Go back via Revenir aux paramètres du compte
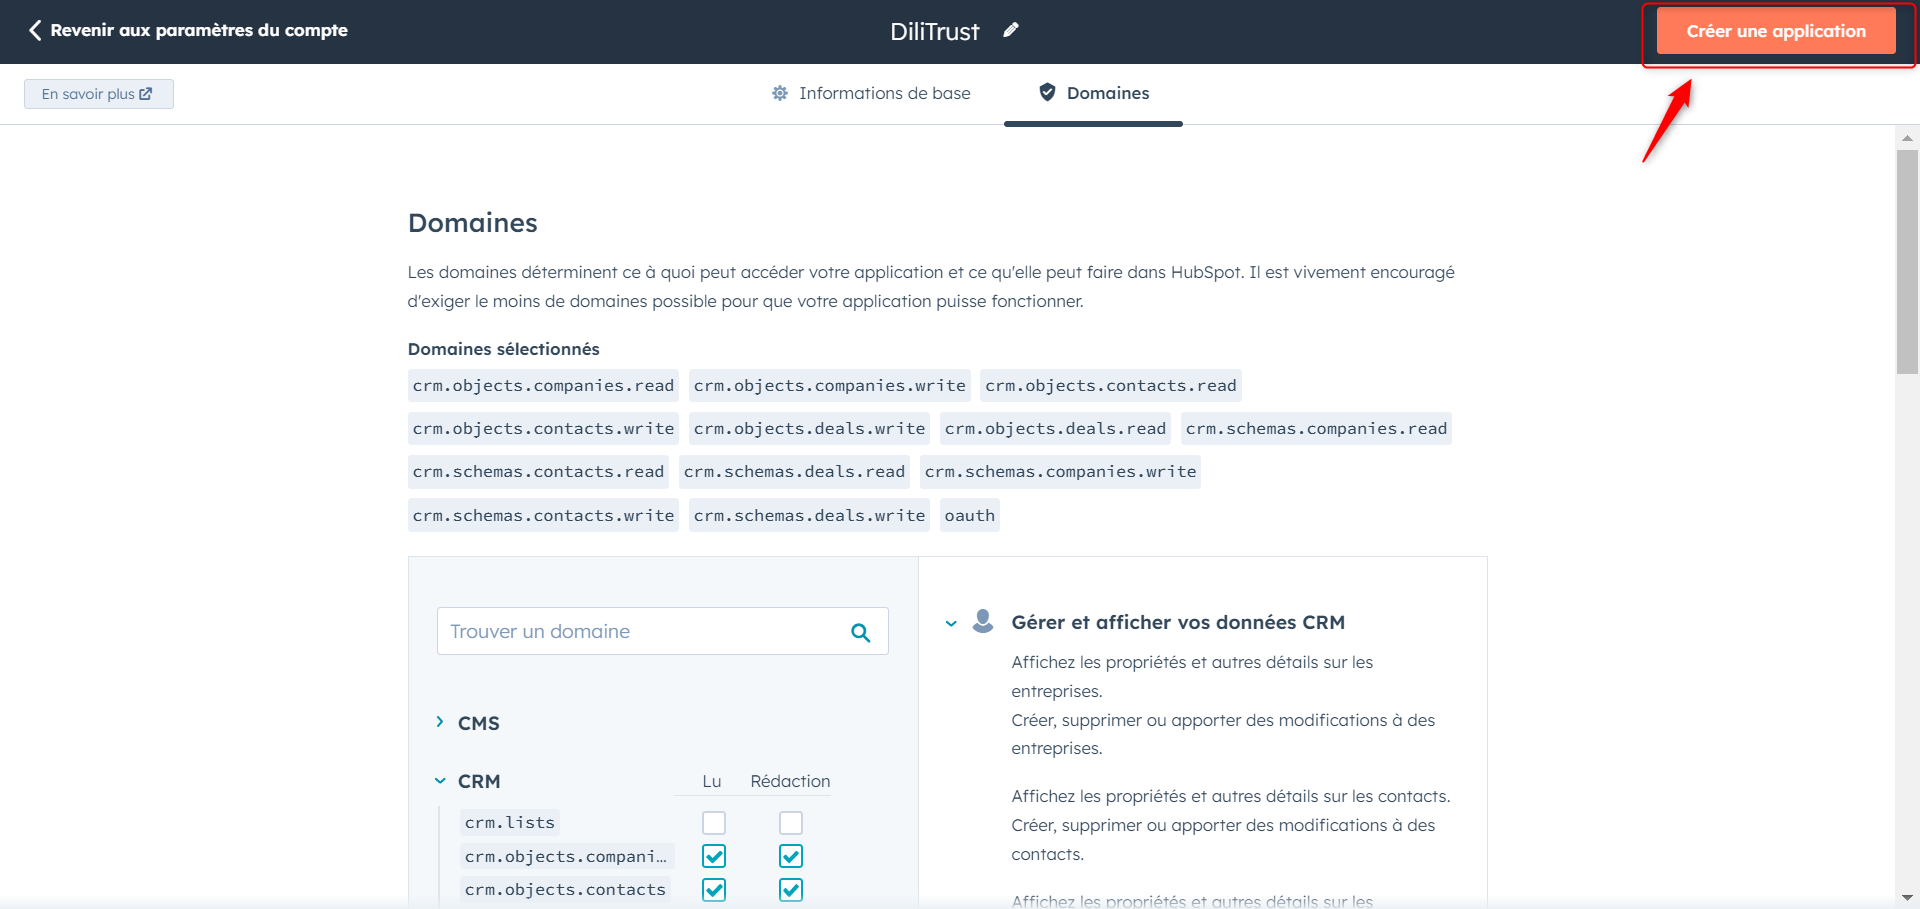1920x909 pixels. (188, 30)
